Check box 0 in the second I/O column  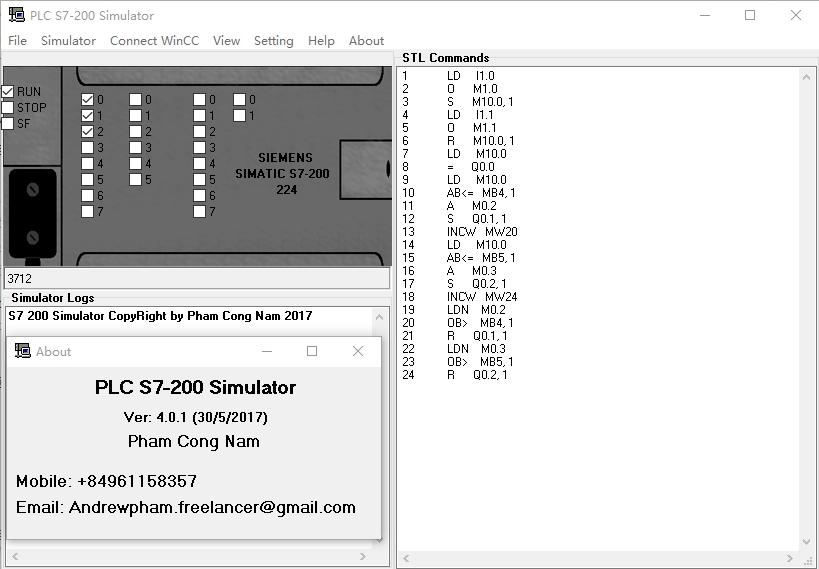click(136, 99)
